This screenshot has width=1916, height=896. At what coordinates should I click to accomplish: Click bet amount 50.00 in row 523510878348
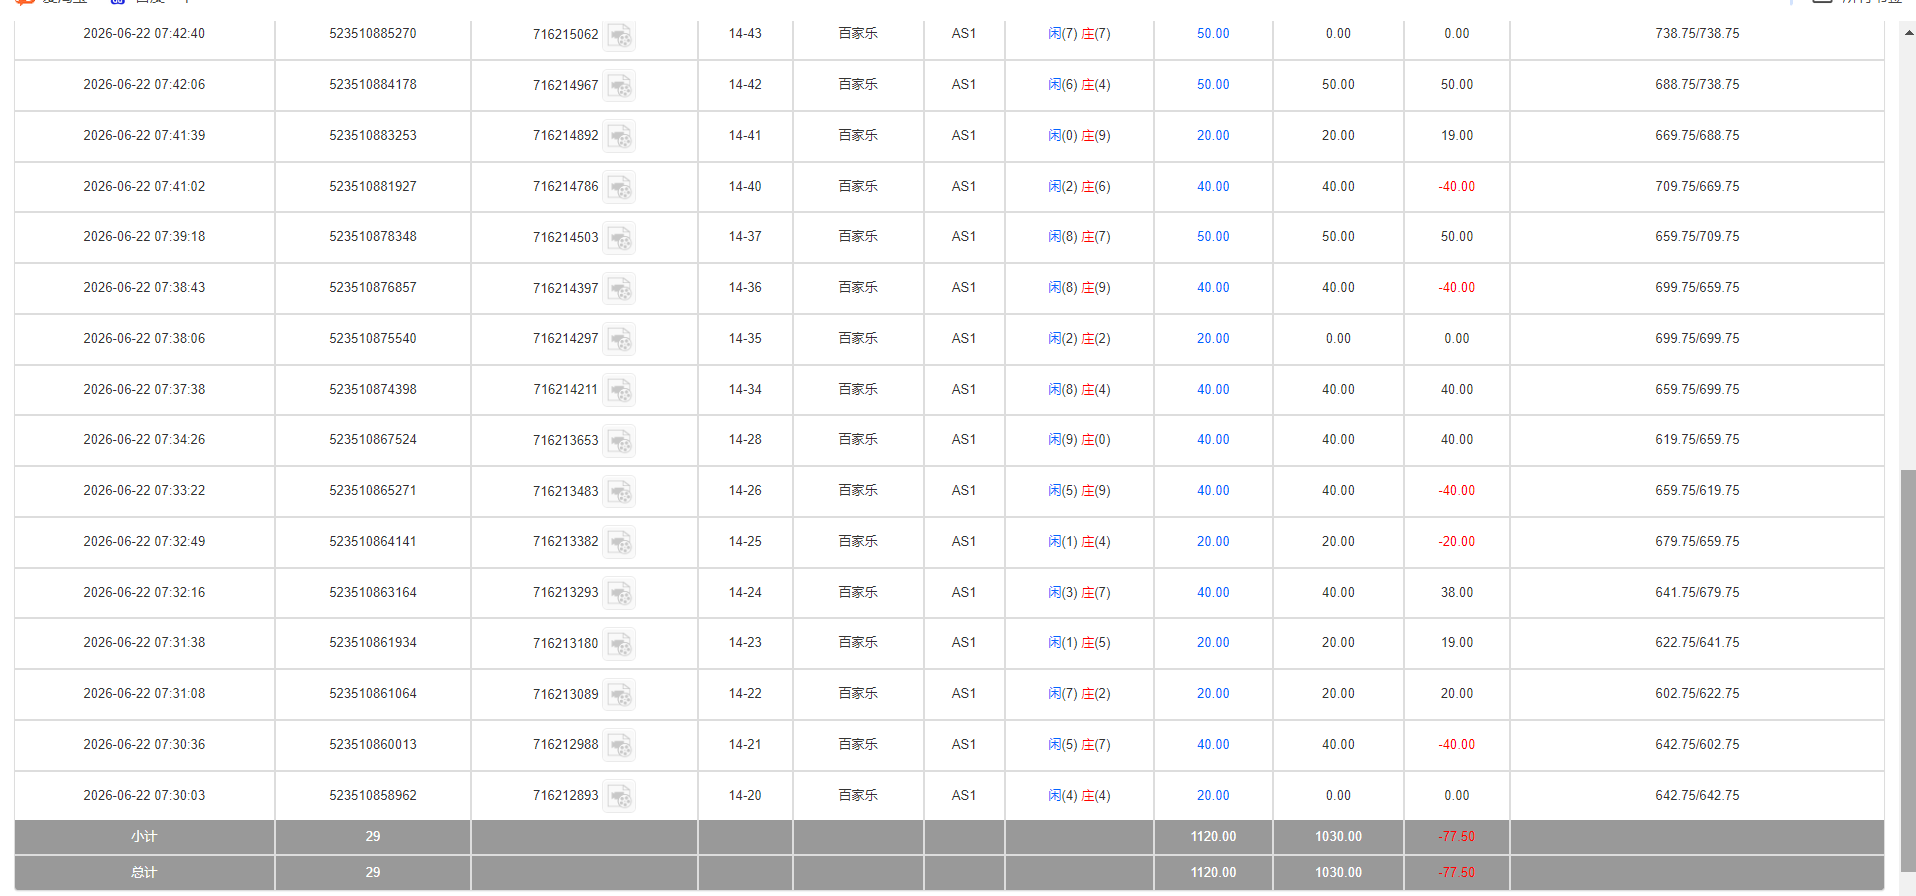(1213, 237)
